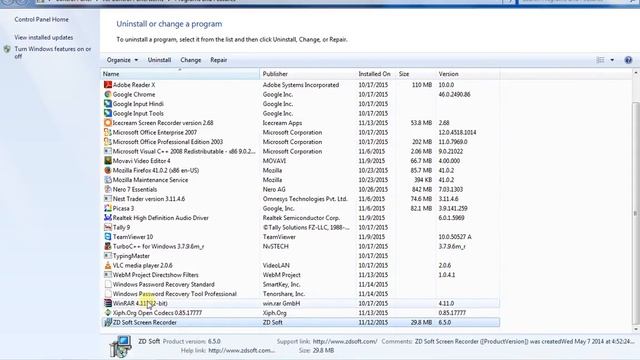Click Uninstall in the toolbar
Image resolution: width=640 pixels, height=360 pixels.
[159, 60]
